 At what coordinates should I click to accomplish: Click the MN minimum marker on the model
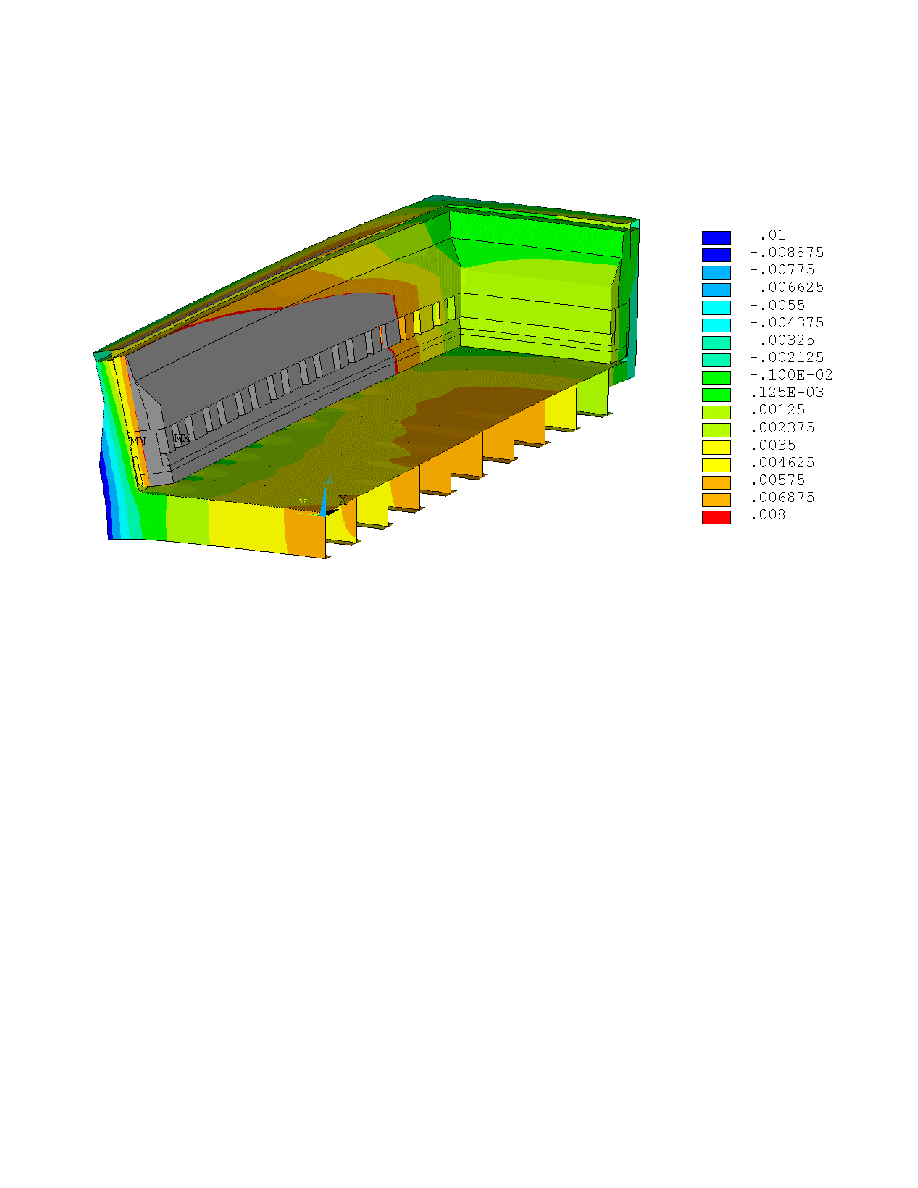[137, 440]
